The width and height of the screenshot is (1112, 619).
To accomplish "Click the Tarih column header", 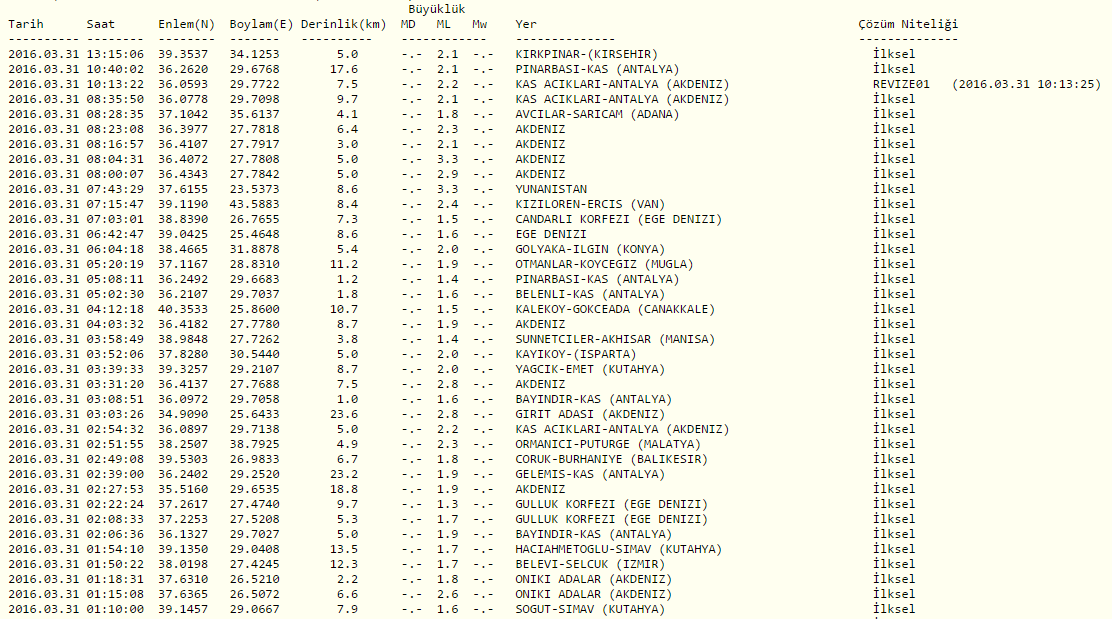I will 26,24.
